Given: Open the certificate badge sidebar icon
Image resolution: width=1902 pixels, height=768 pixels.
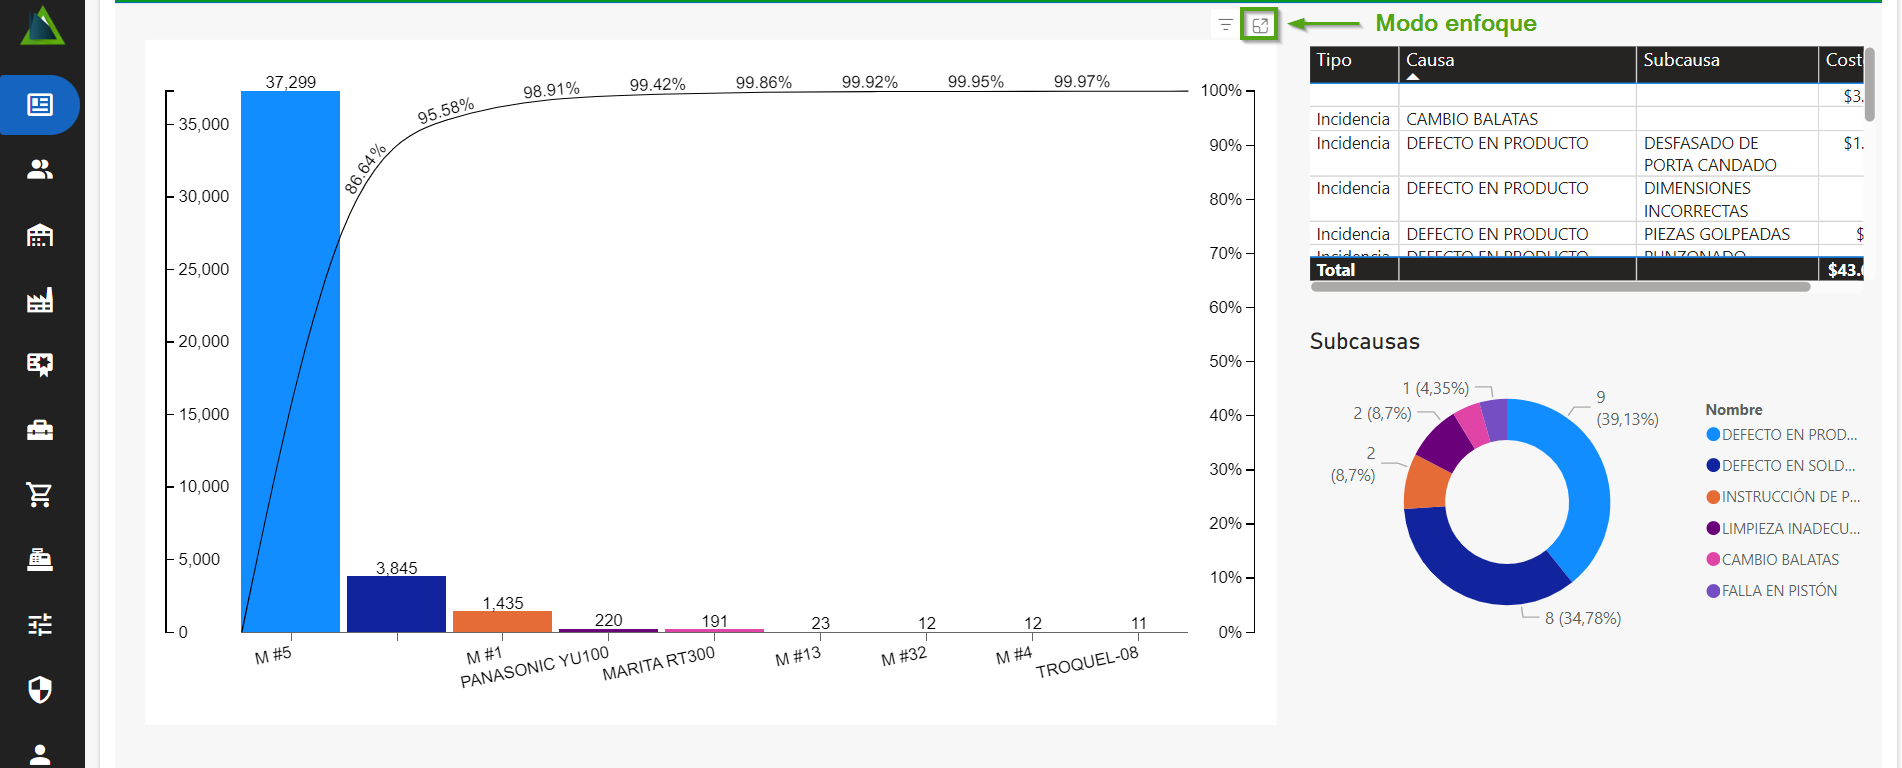Looking at the screenshot, I should tap(40, 364).
